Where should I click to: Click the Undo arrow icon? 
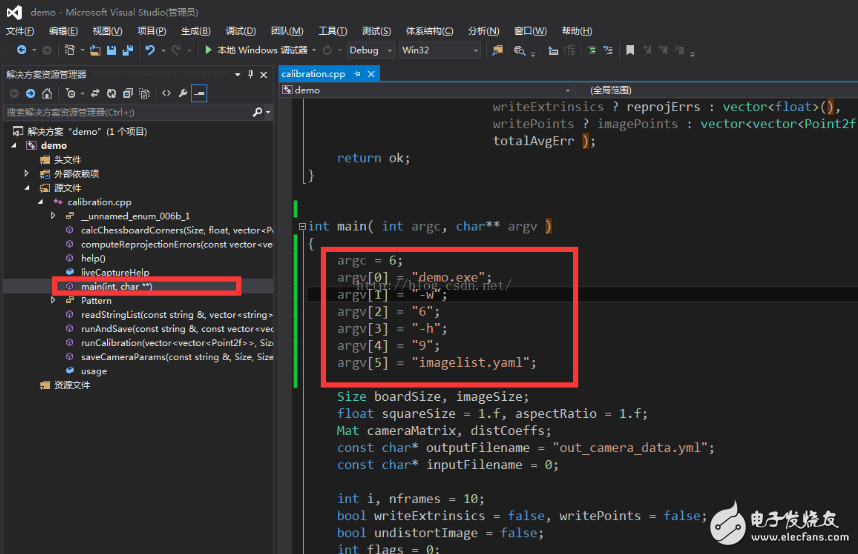click(150, 50)
